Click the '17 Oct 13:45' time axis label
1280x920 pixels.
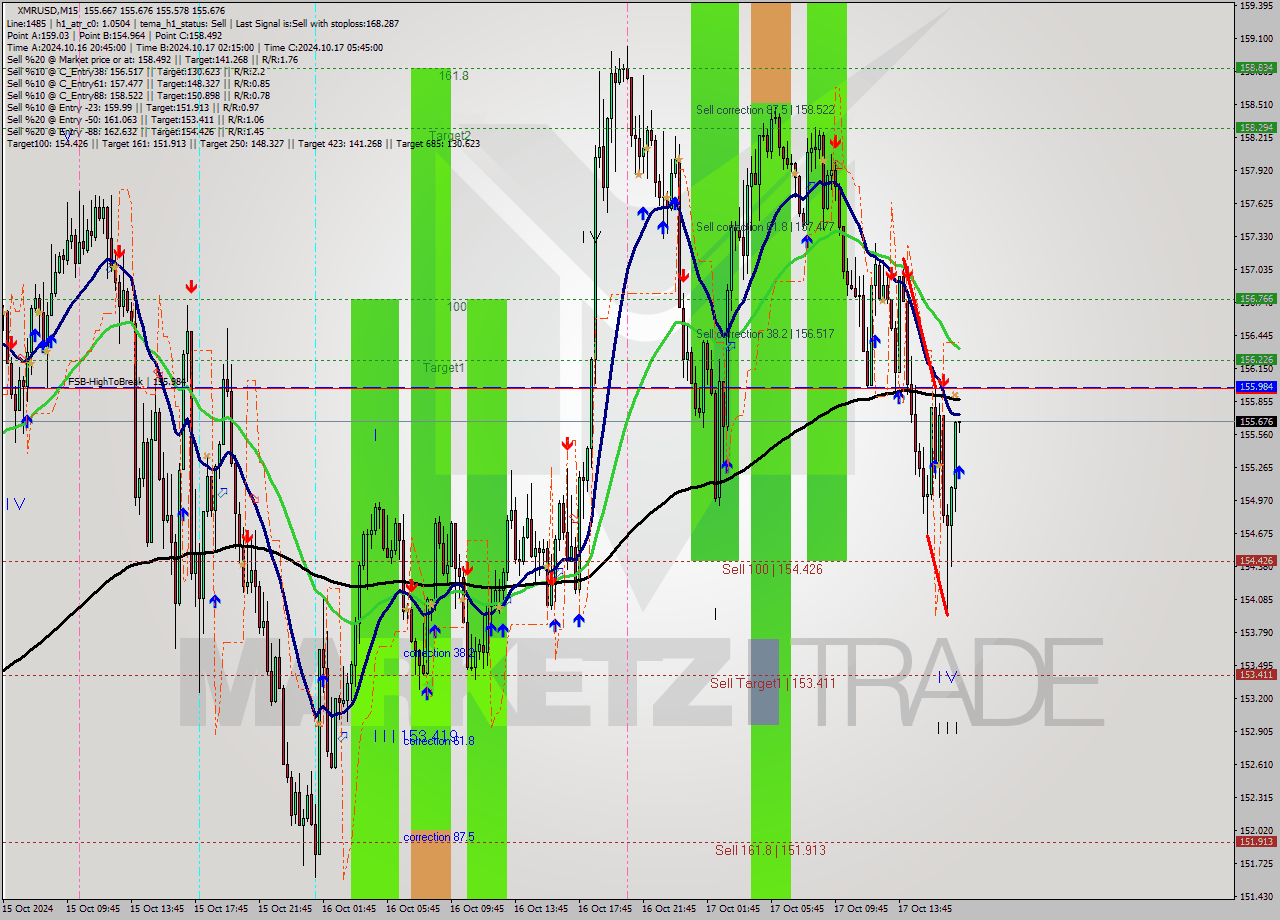tap(925, 909)
